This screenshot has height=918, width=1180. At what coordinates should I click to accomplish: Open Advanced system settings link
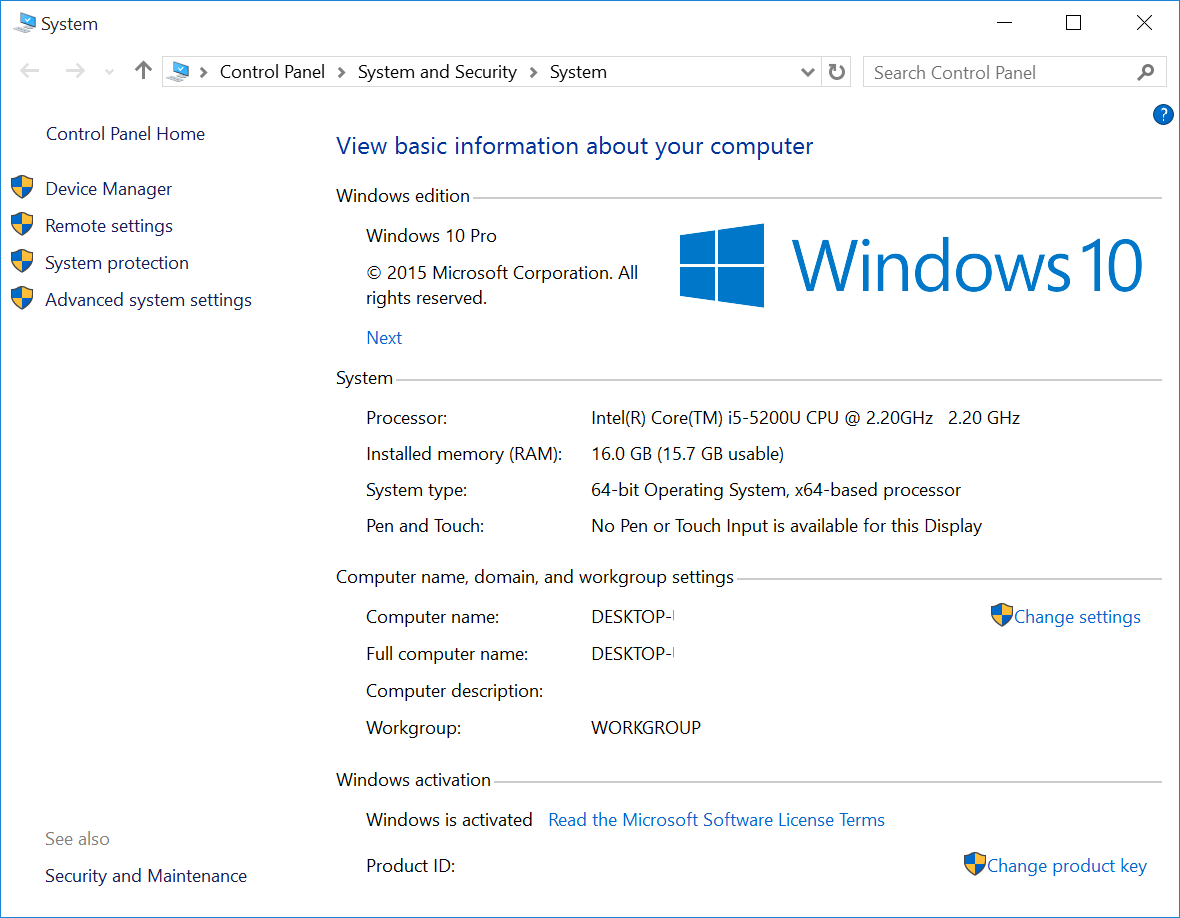point(148,299)
